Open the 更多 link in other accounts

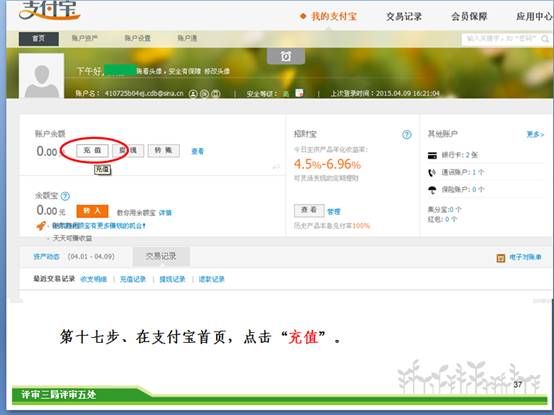pos(535,134)
